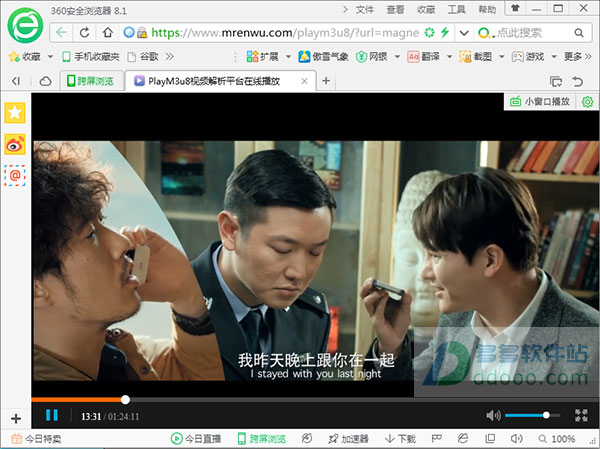The width and height of the screenshot is (600, 449).
Task: Click the security padlock icon in address bar
Action: [142, 33]
